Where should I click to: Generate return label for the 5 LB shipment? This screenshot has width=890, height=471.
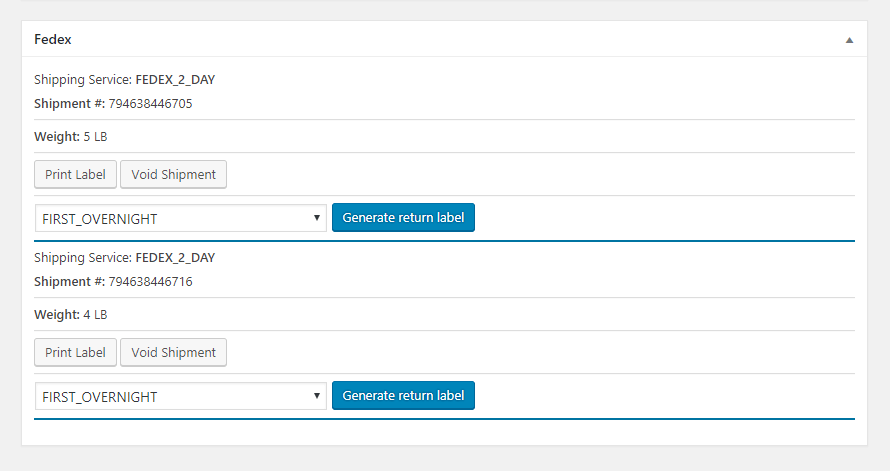[x=403, y=217]
